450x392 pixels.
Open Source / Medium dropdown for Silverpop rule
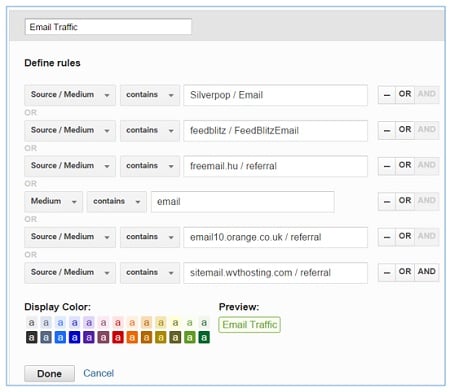pos(70,95)
